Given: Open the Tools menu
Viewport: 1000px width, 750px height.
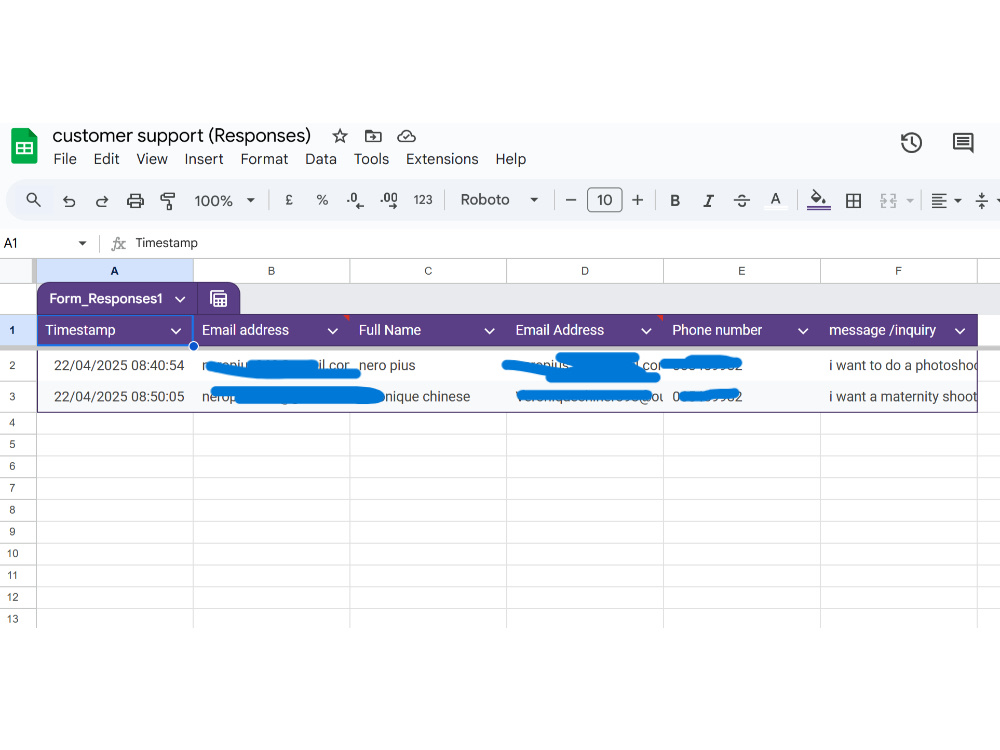Looking at the screenshot, I should click(371, 159).
